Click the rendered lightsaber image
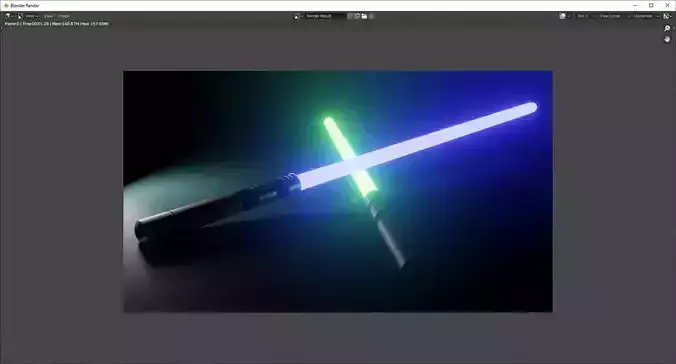Viewport: 676px width, 364px height. (x=338, y=191)
